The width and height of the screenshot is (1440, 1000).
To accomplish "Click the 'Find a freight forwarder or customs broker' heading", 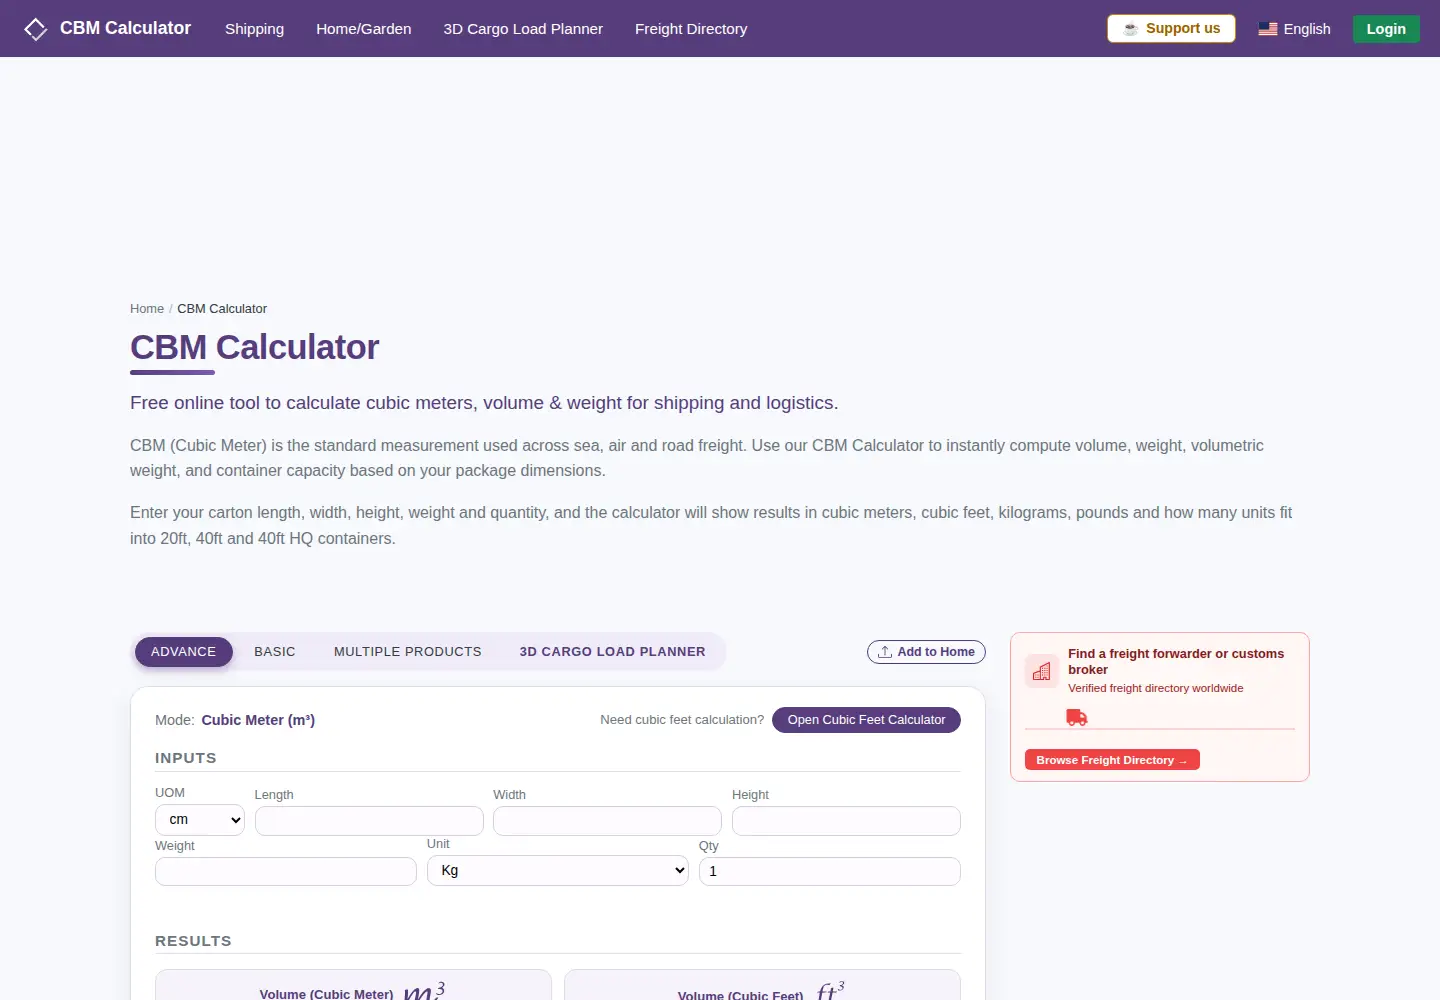I will click(x=1176, y=662).
